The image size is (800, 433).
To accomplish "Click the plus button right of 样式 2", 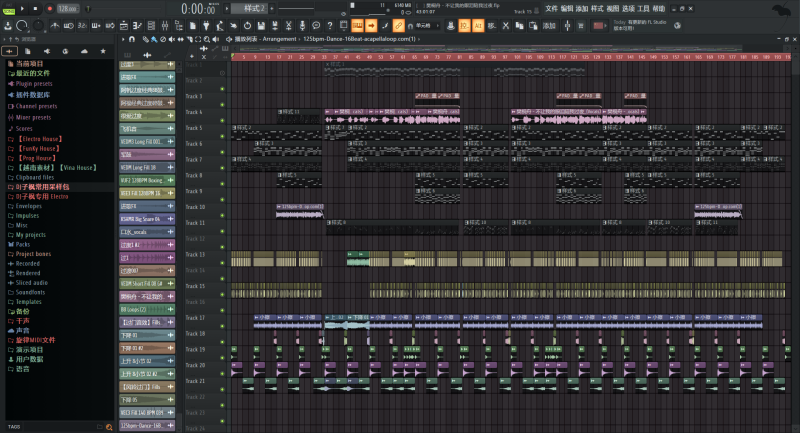I will 272,9.
